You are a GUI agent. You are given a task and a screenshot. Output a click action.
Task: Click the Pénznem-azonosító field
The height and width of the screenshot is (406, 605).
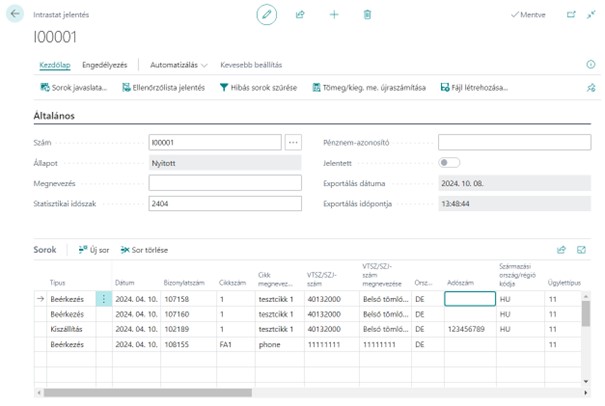[x=514, y=142]
